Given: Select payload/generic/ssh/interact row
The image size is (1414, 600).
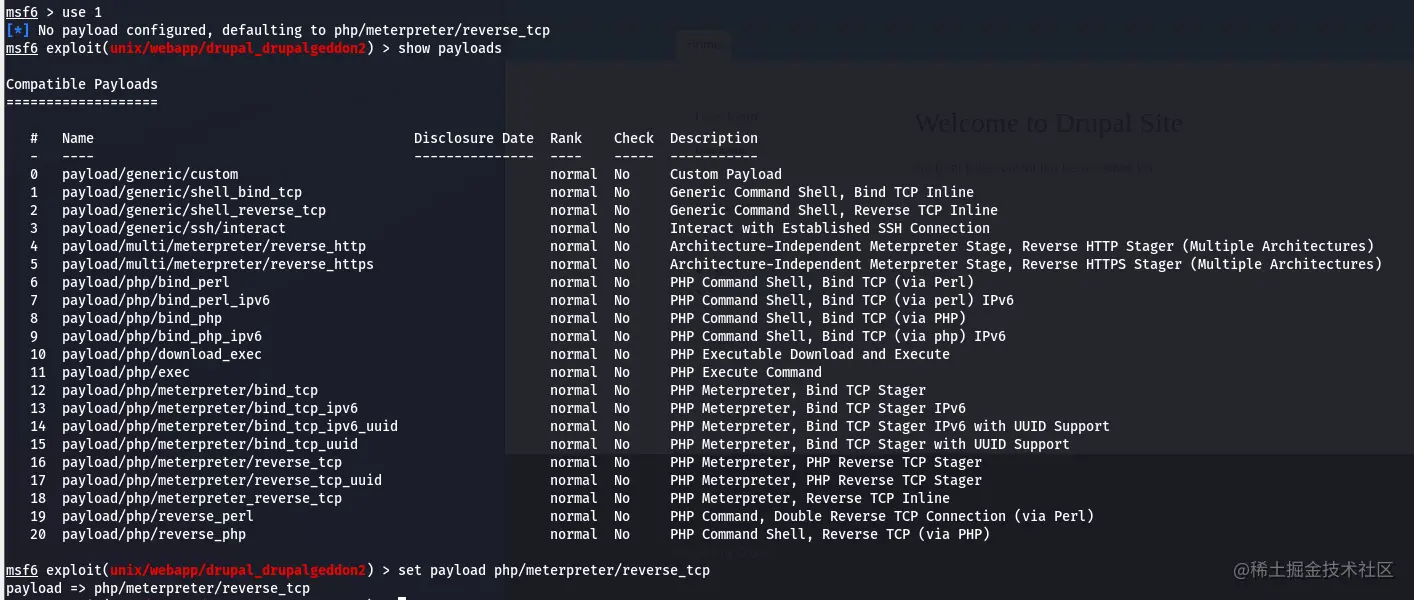Looking at the screenshot, I should click(x=174, y=228).
